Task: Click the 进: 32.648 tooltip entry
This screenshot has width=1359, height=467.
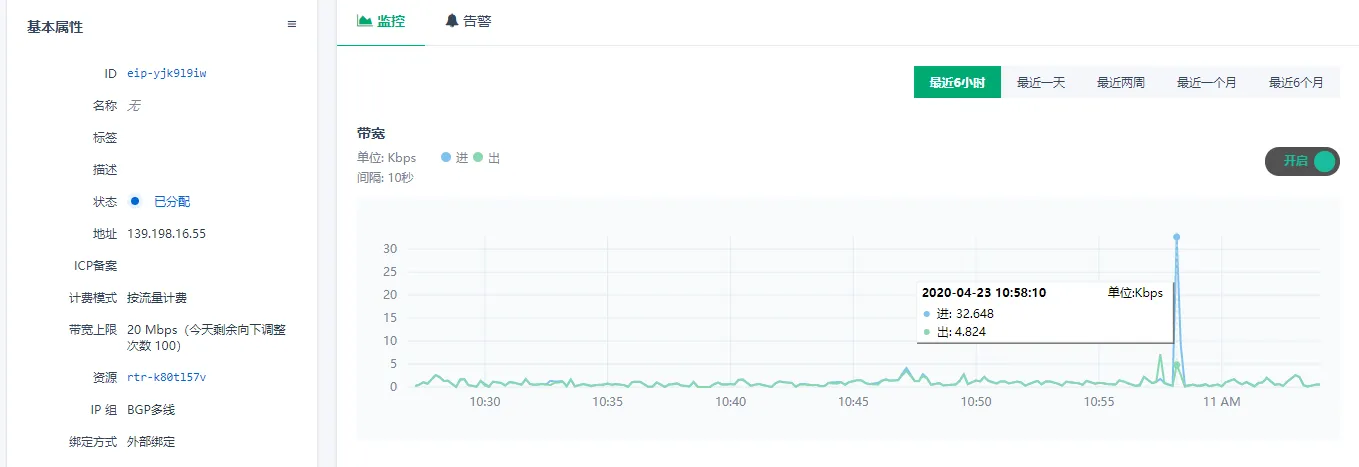Action: pos(961,314)
